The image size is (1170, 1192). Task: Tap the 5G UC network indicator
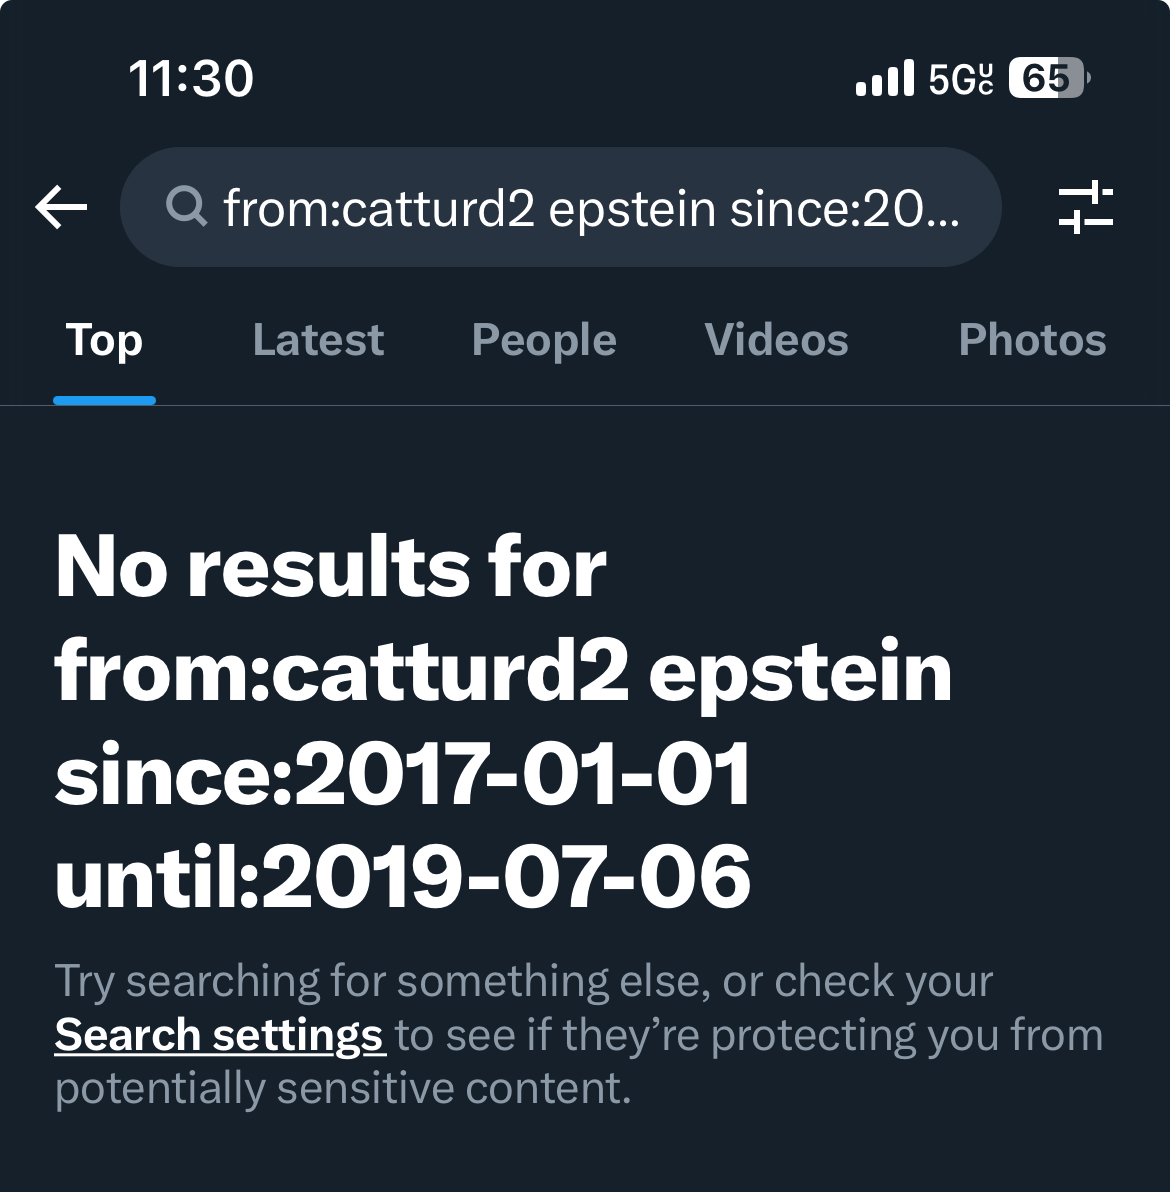[x=961, y=78]
